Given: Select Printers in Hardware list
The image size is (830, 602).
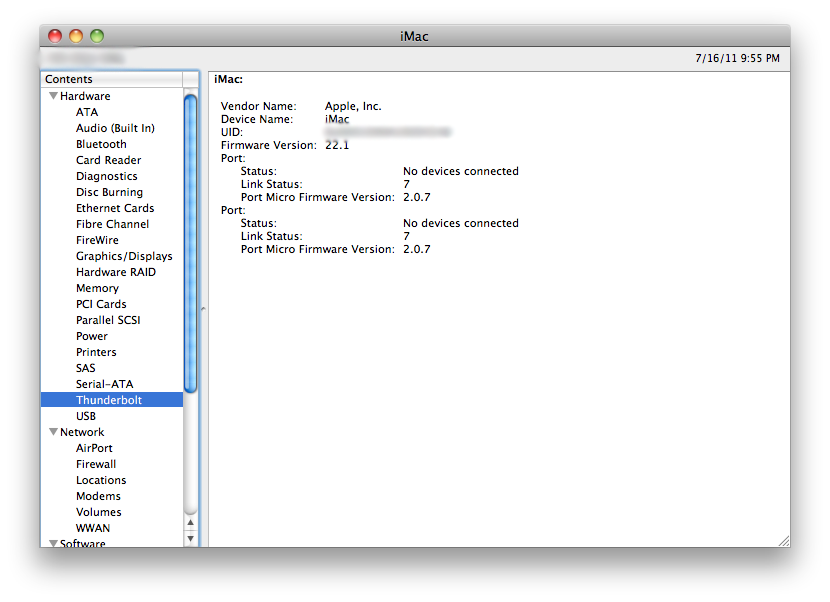Looking at the screenshot, I should pos(96,352).
